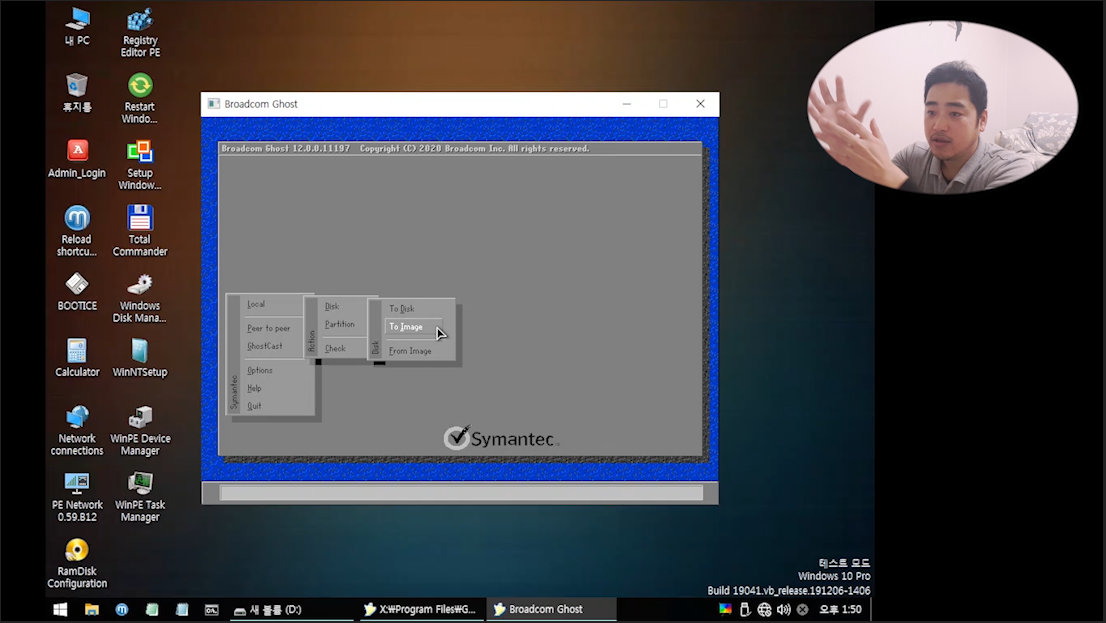
Task: Open Network connections desktop icon
Action: pos(77,430)
